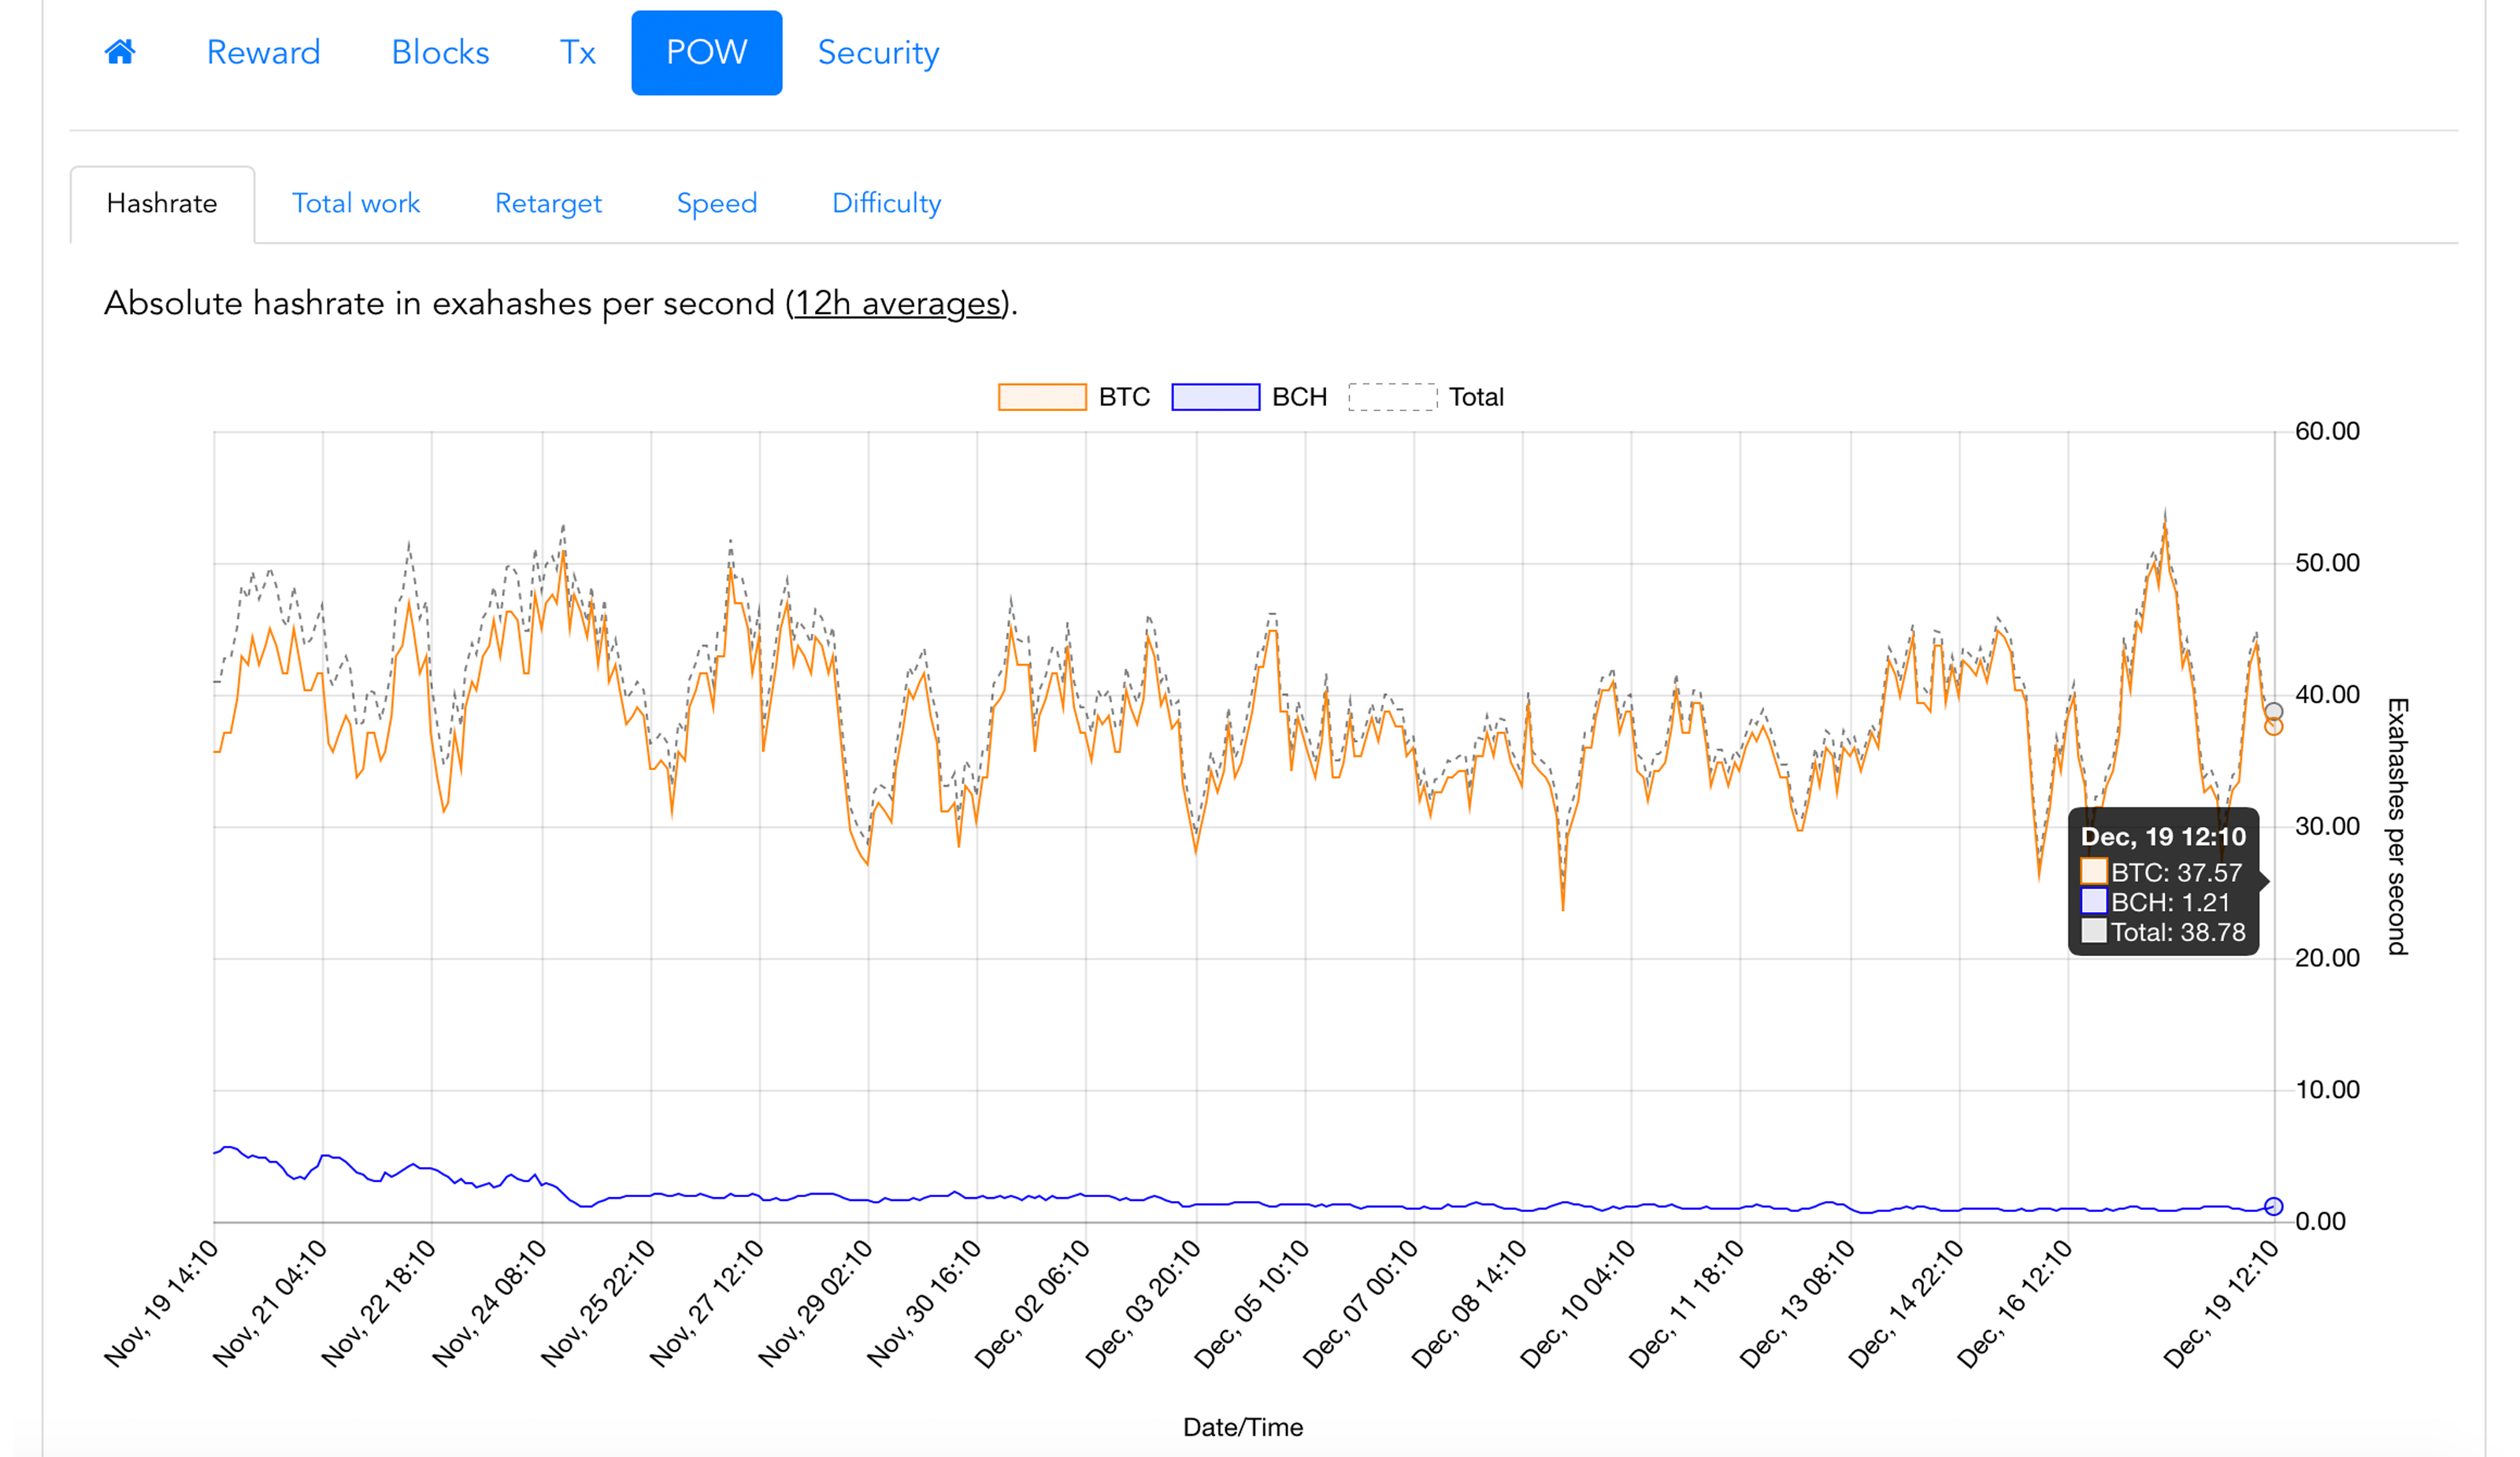Switch to the Total work tab
Viewport: 2520px width, 1457px height.
pos(355,203)
